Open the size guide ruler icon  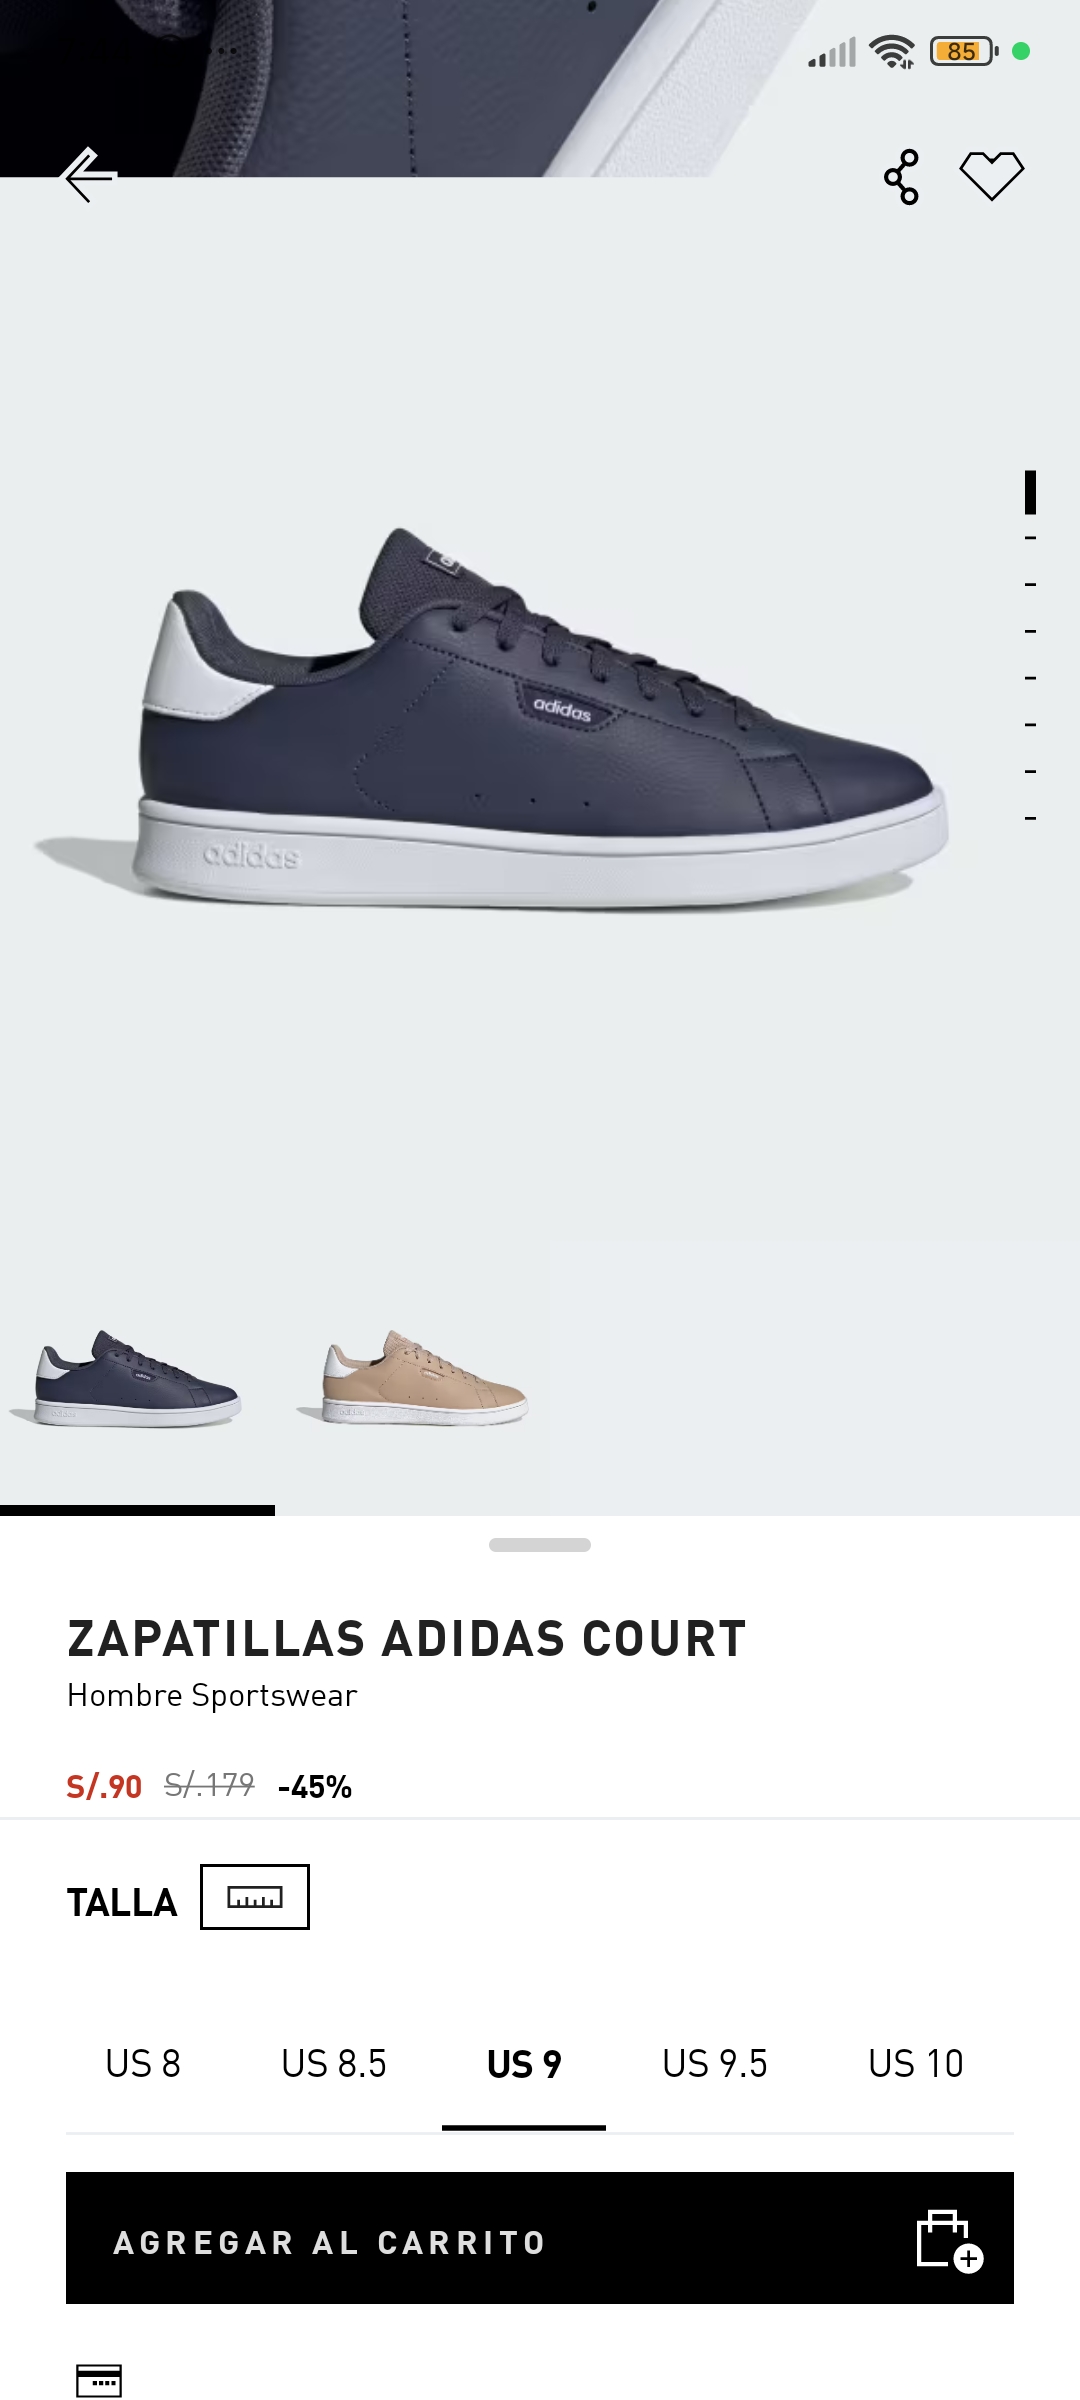tap(255, 1897)
